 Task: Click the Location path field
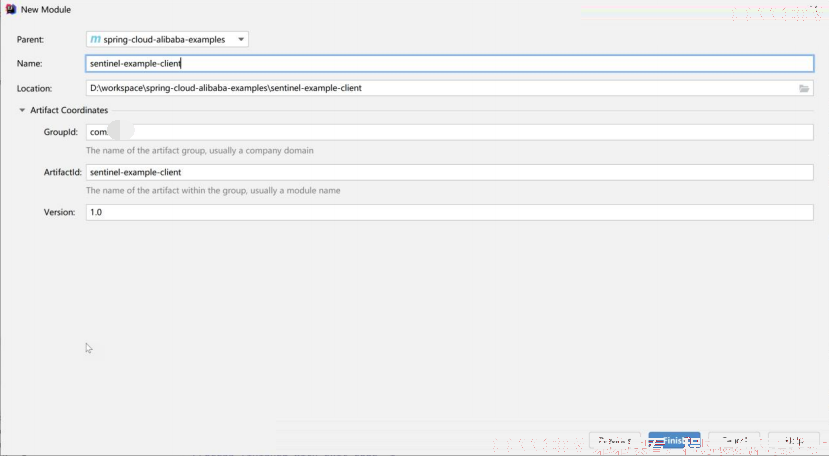(x=449, y=88)
